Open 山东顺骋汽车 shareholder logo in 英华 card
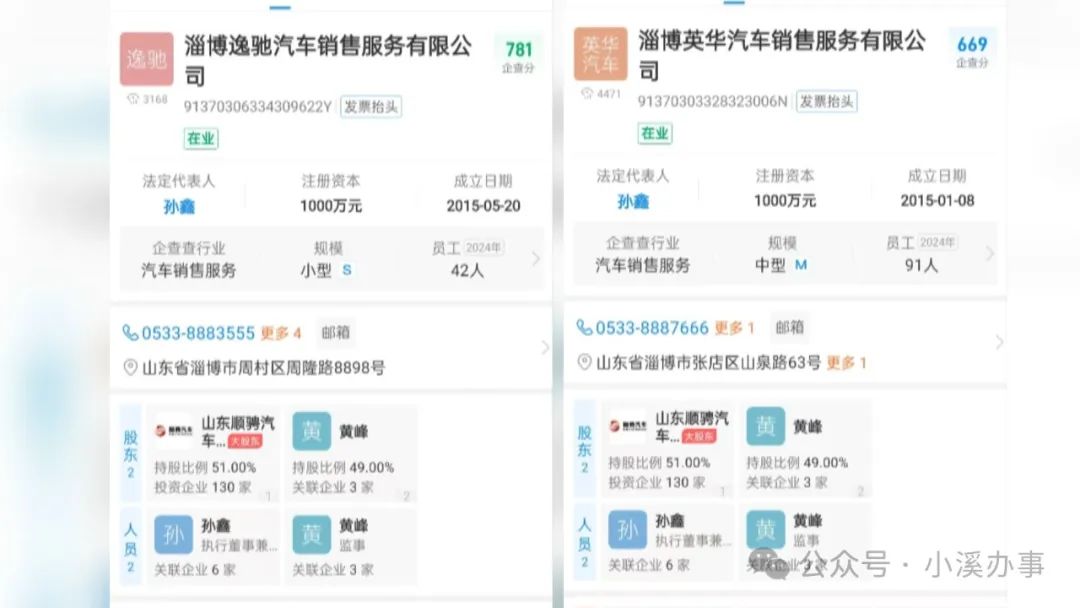 [627, 426]
